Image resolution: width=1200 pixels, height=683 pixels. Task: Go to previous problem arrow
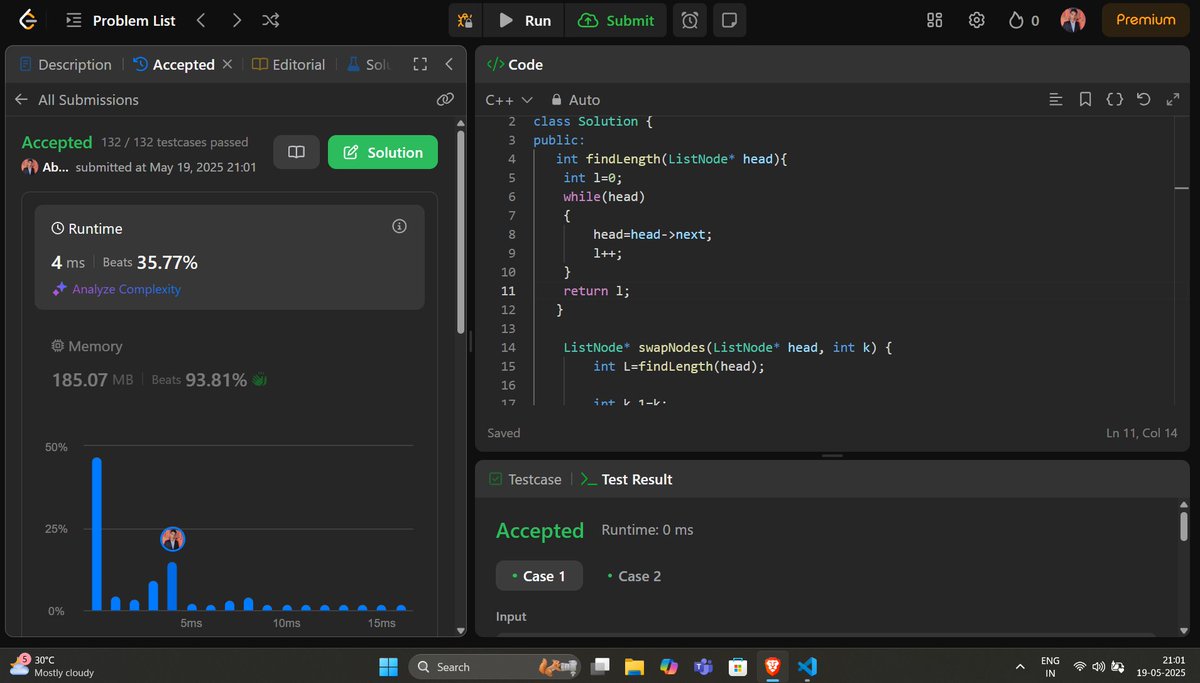[201, 20]
